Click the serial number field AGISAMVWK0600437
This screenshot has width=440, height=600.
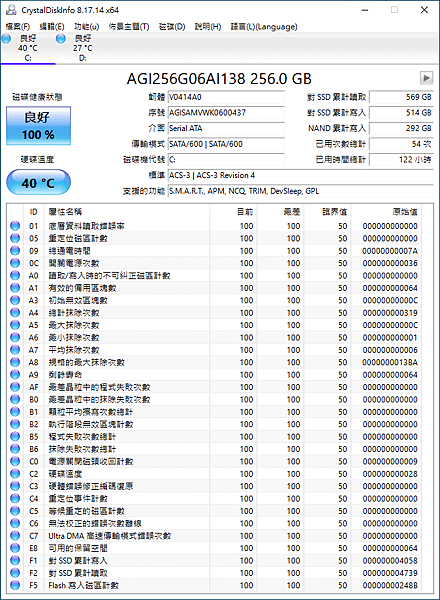tap(226, 112)
